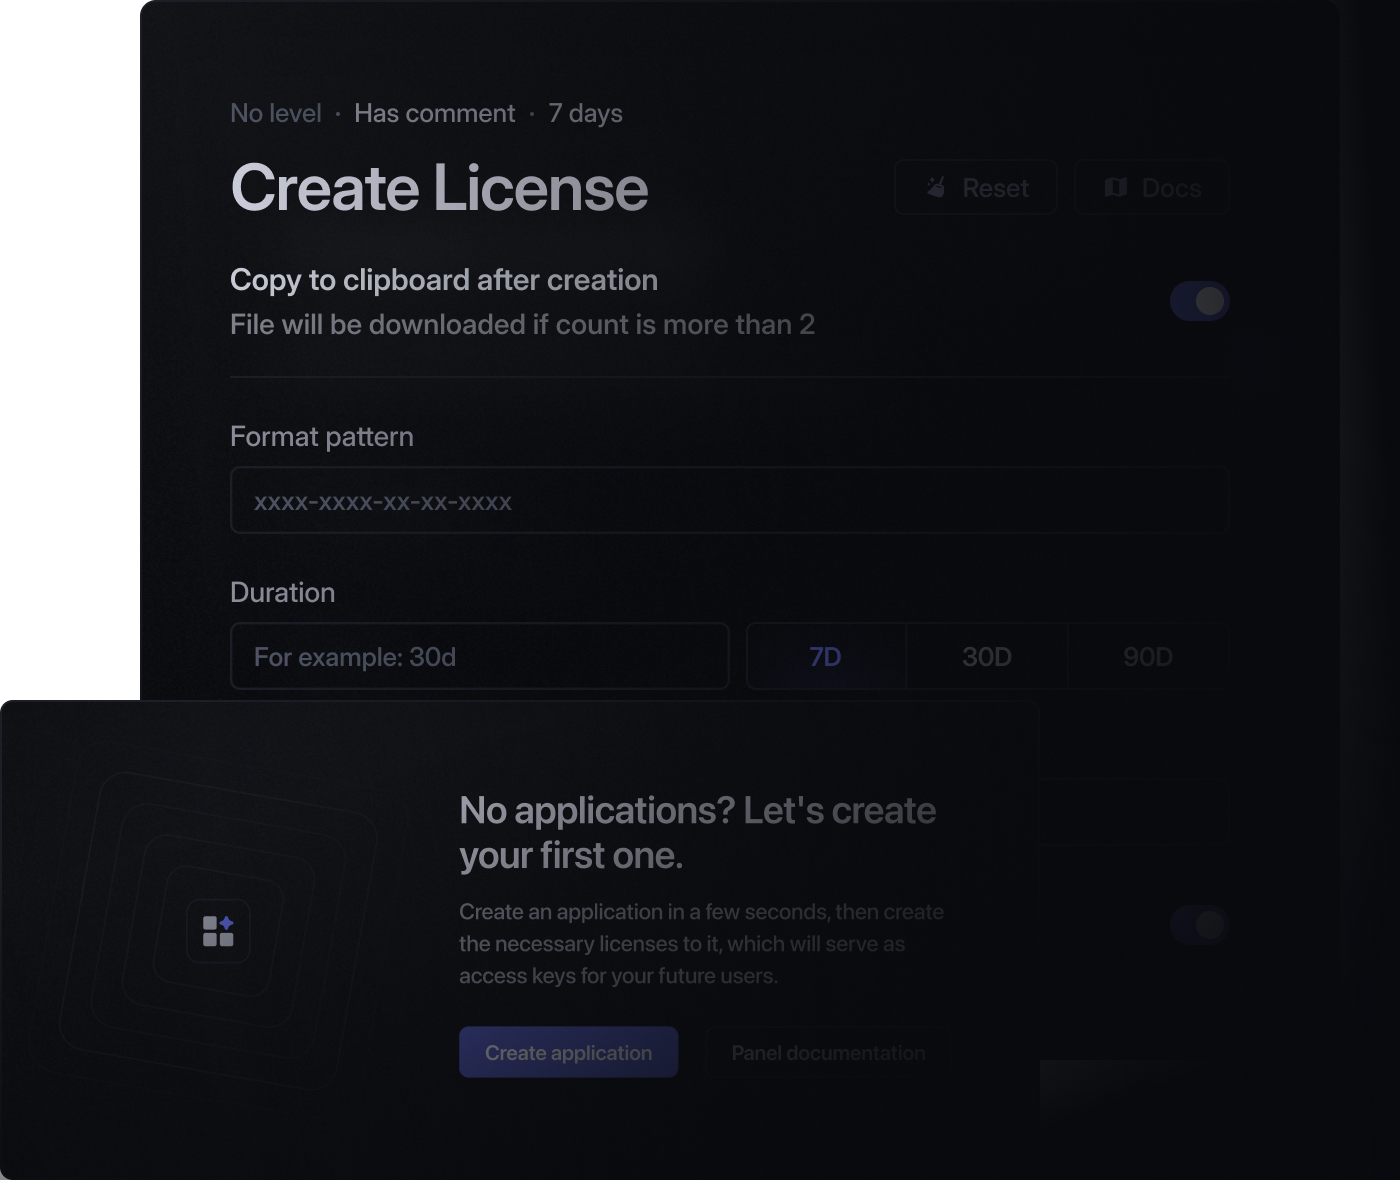Screen dimensions: 1400x1180
Task: Click the Duration text field
Action: [x=479, y=657]
